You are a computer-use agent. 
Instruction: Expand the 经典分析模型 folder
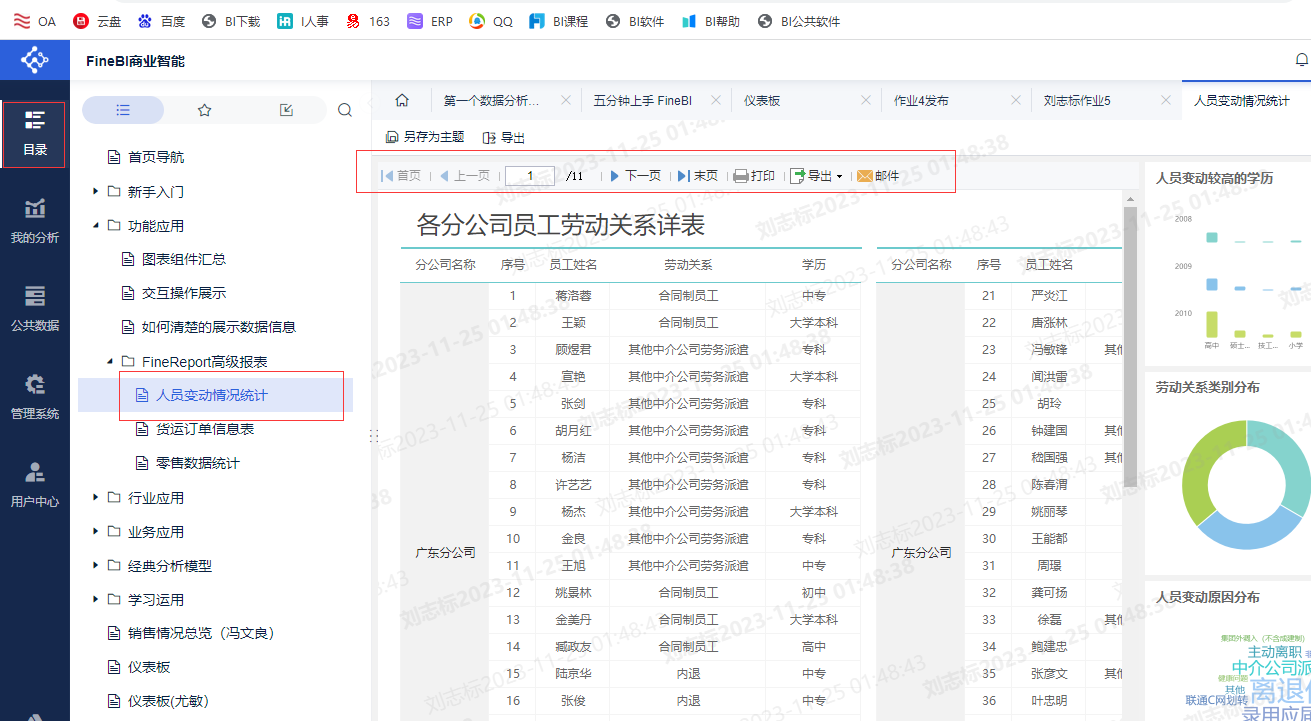coord(95,565)
